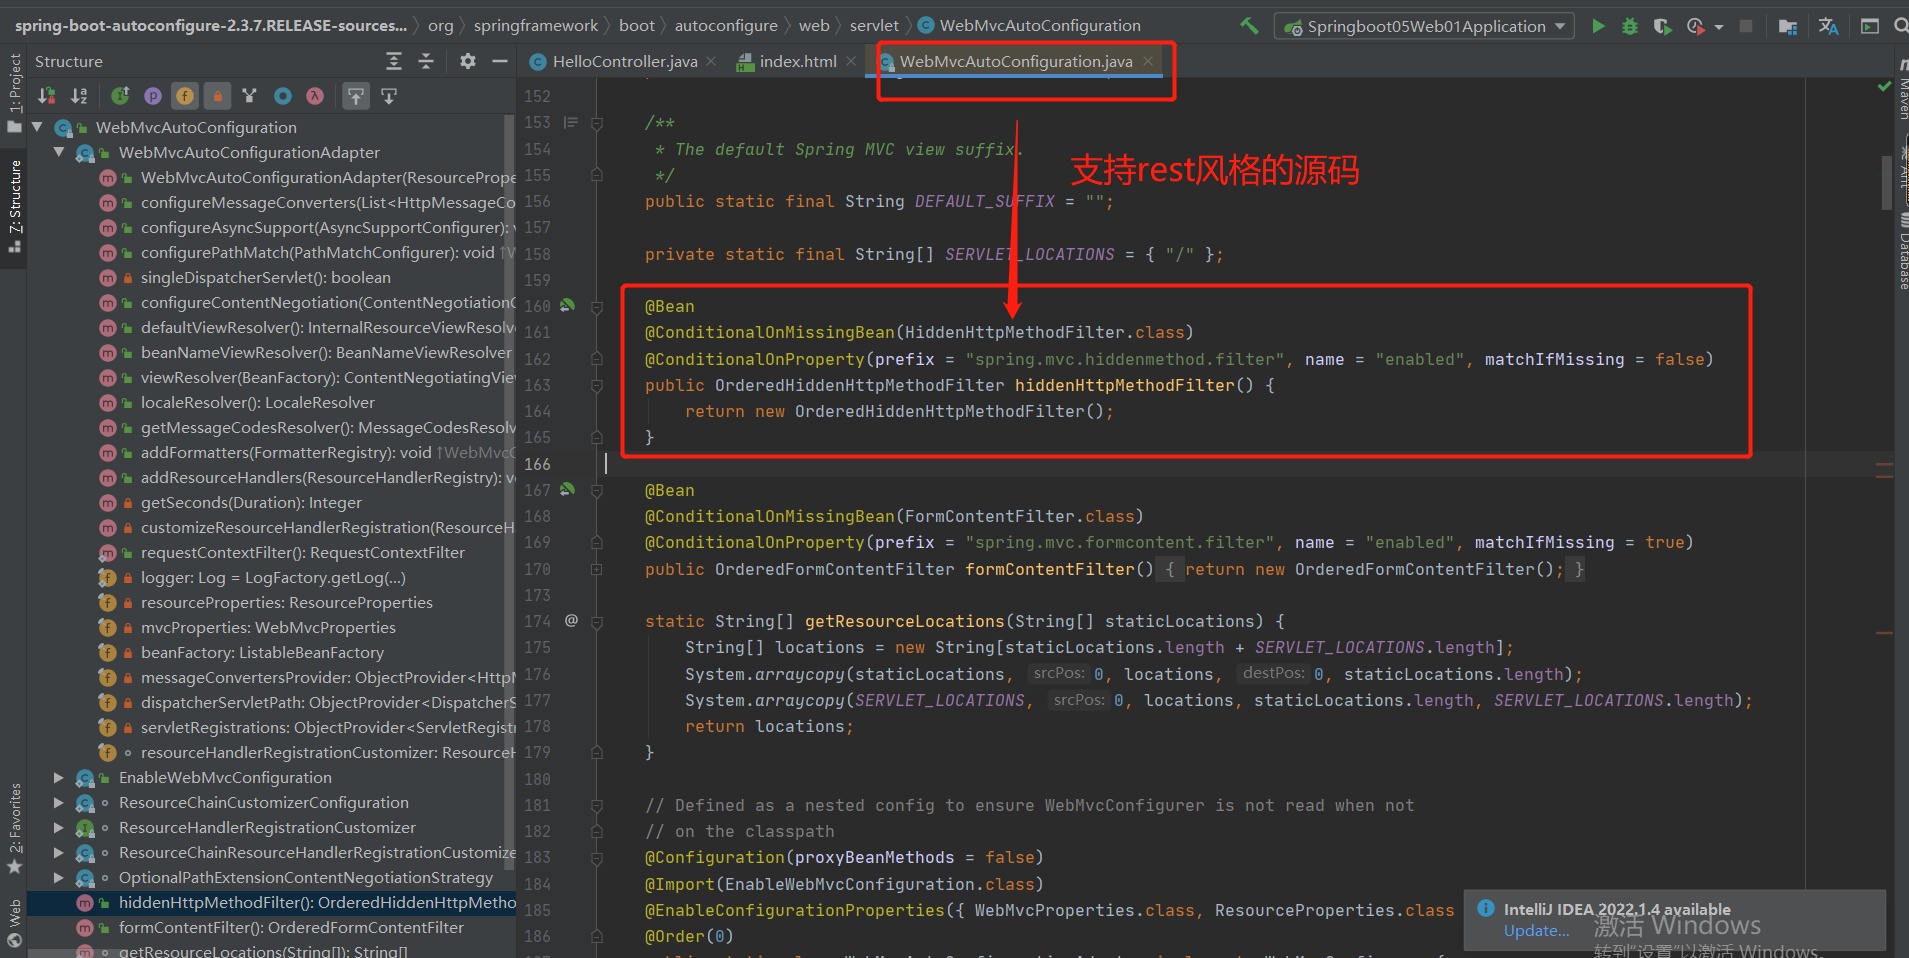Toggle sort alphabetically in Structure
Viewport: 1909px width, 958px height.
tap(79, 96)
